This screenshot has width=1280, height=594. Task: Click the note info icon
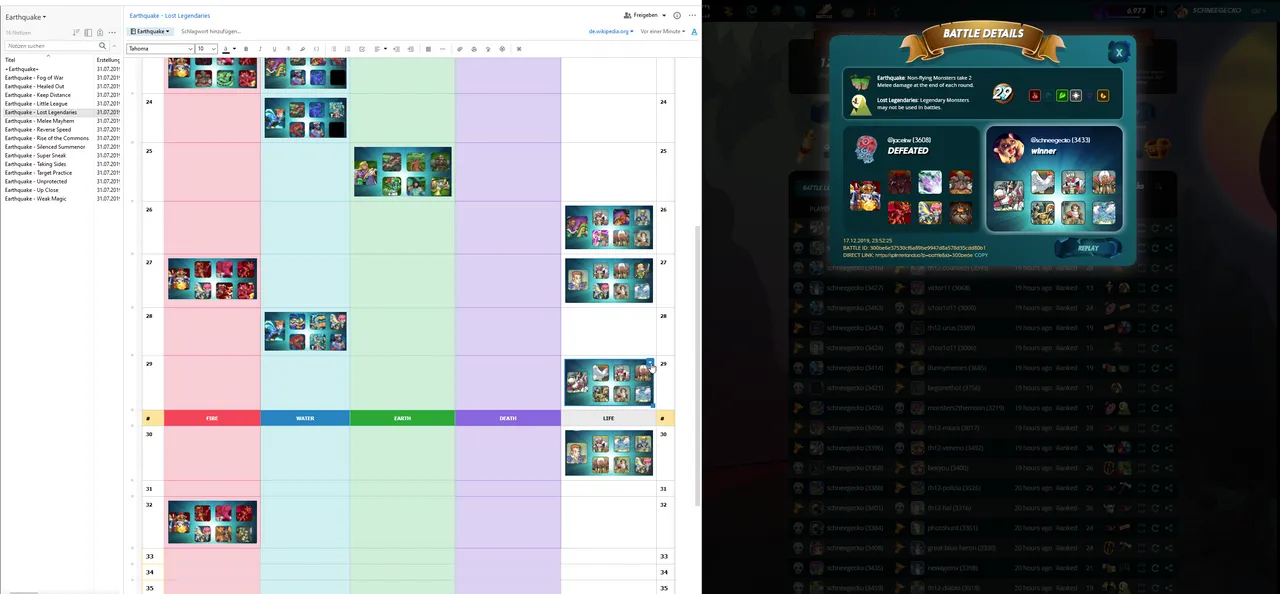(x=677, y=16)
